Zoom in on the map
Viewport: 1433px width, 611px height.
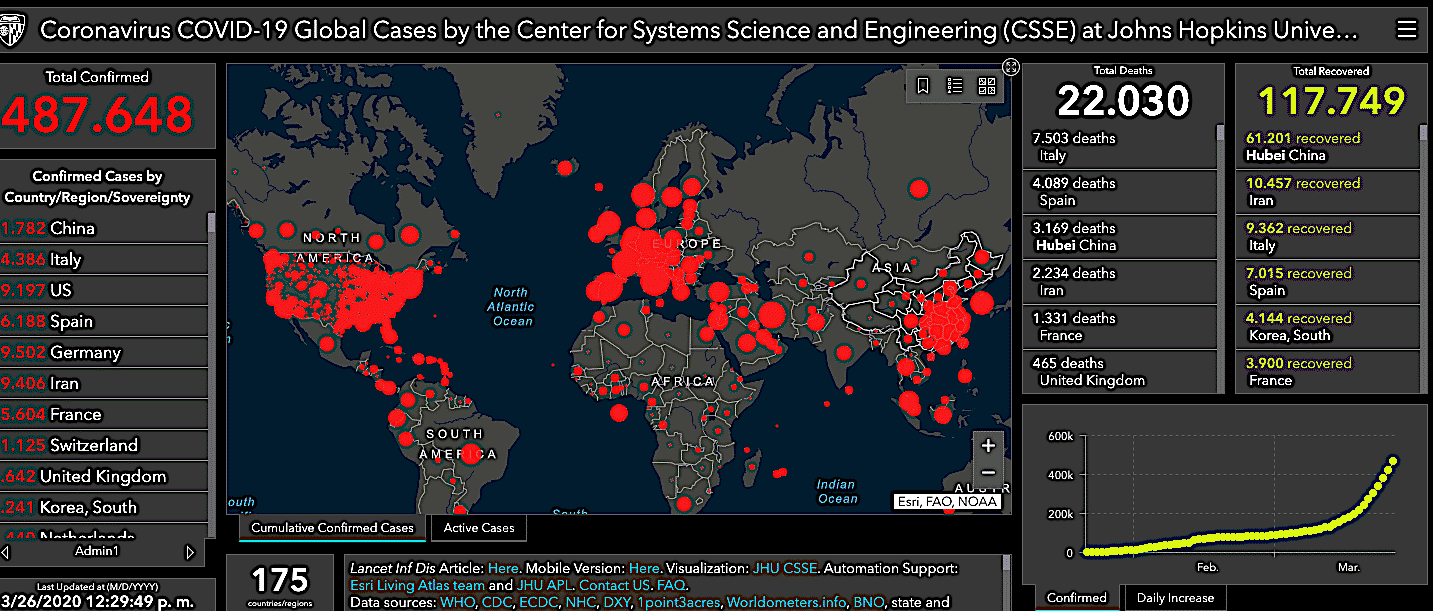(x=988, y=446)
